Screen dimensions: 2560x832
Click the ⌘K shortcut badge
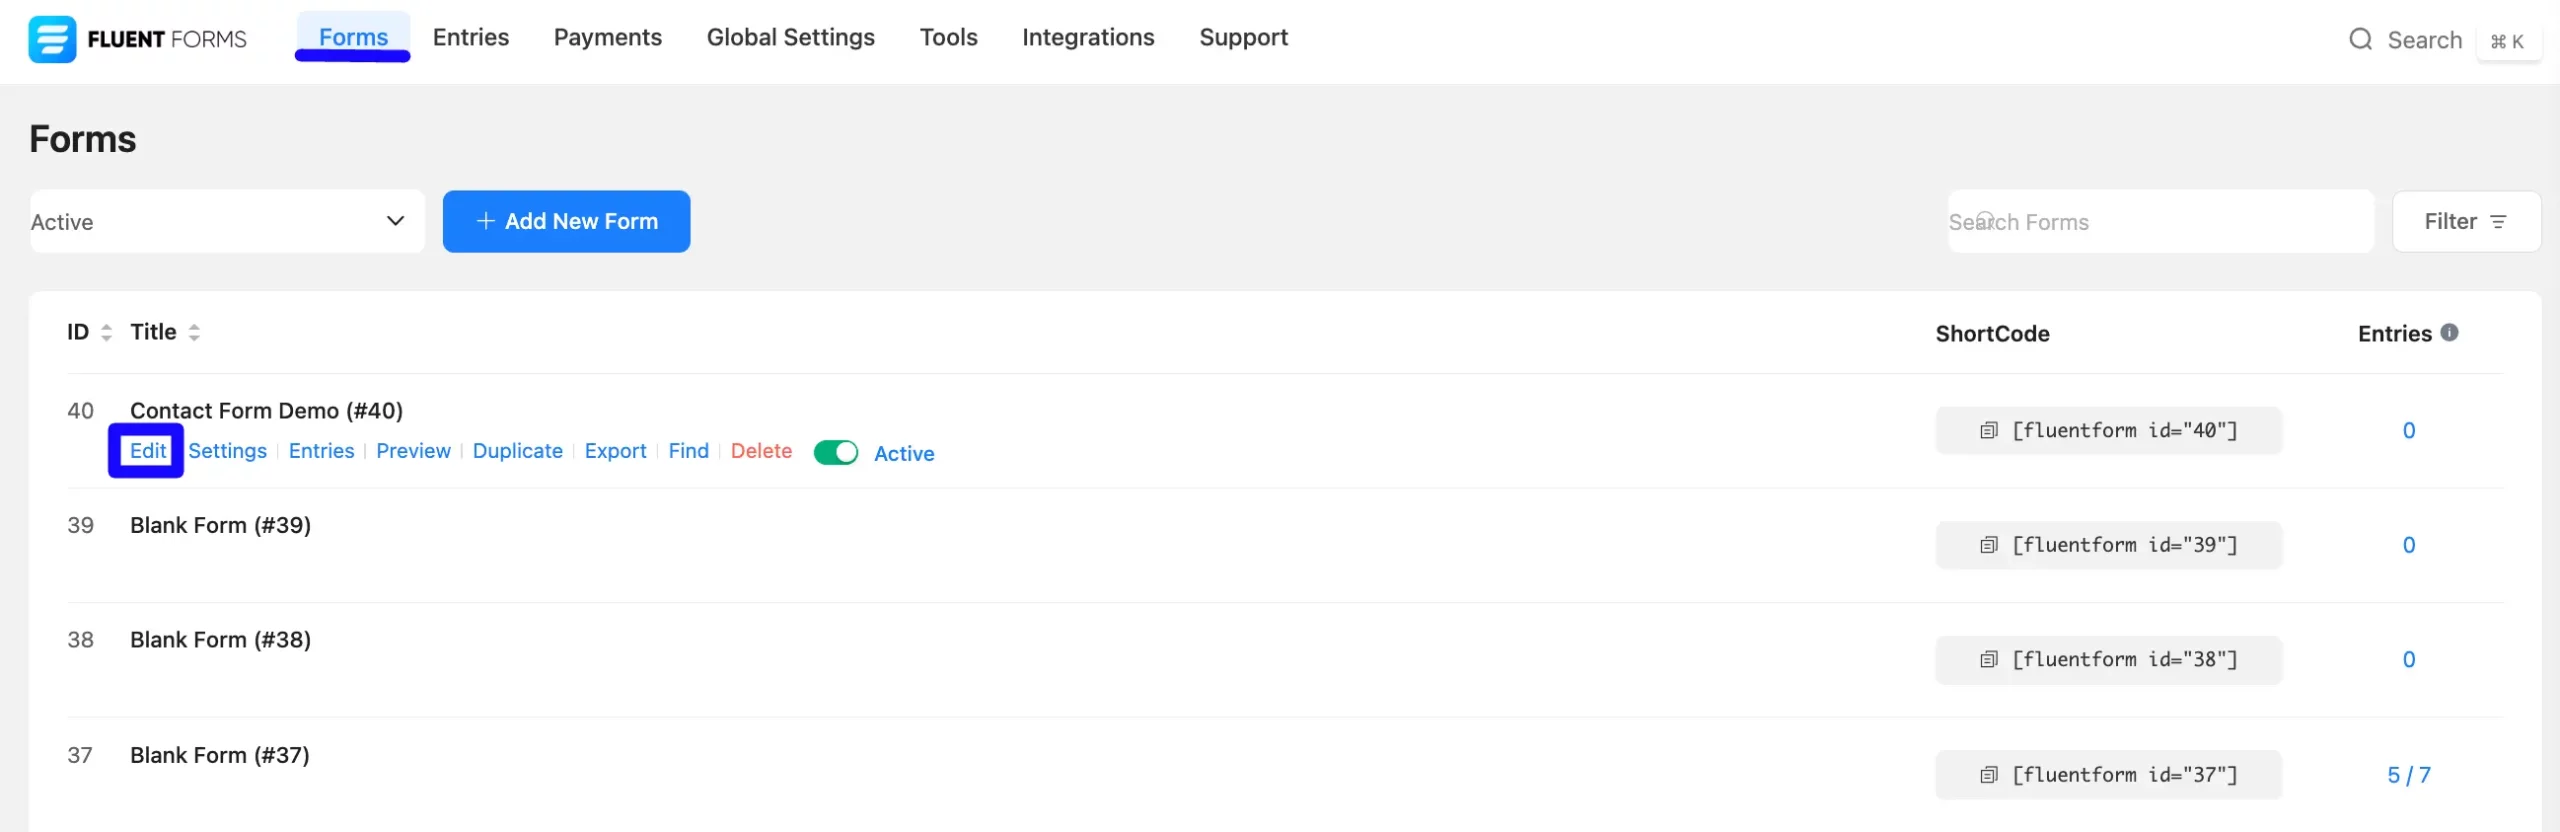point(2508,41)
